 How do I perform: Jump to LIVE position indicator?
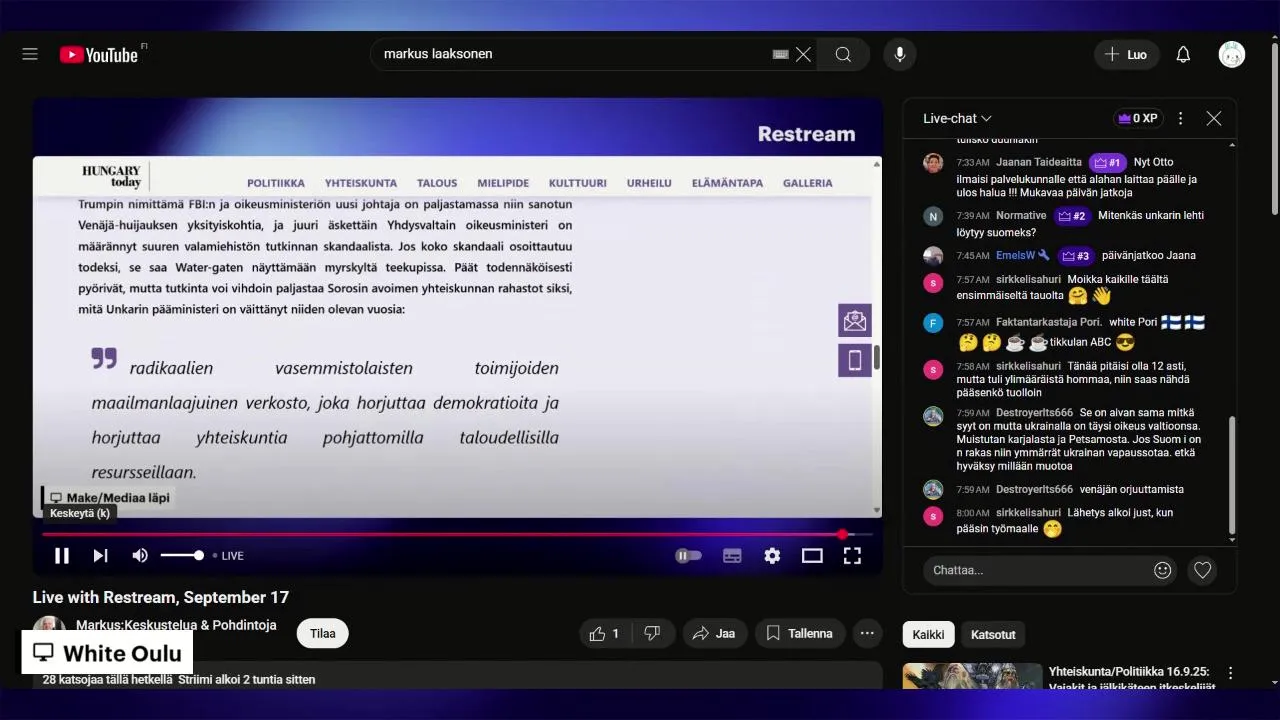pyautogui.click(x=228, y=556)
